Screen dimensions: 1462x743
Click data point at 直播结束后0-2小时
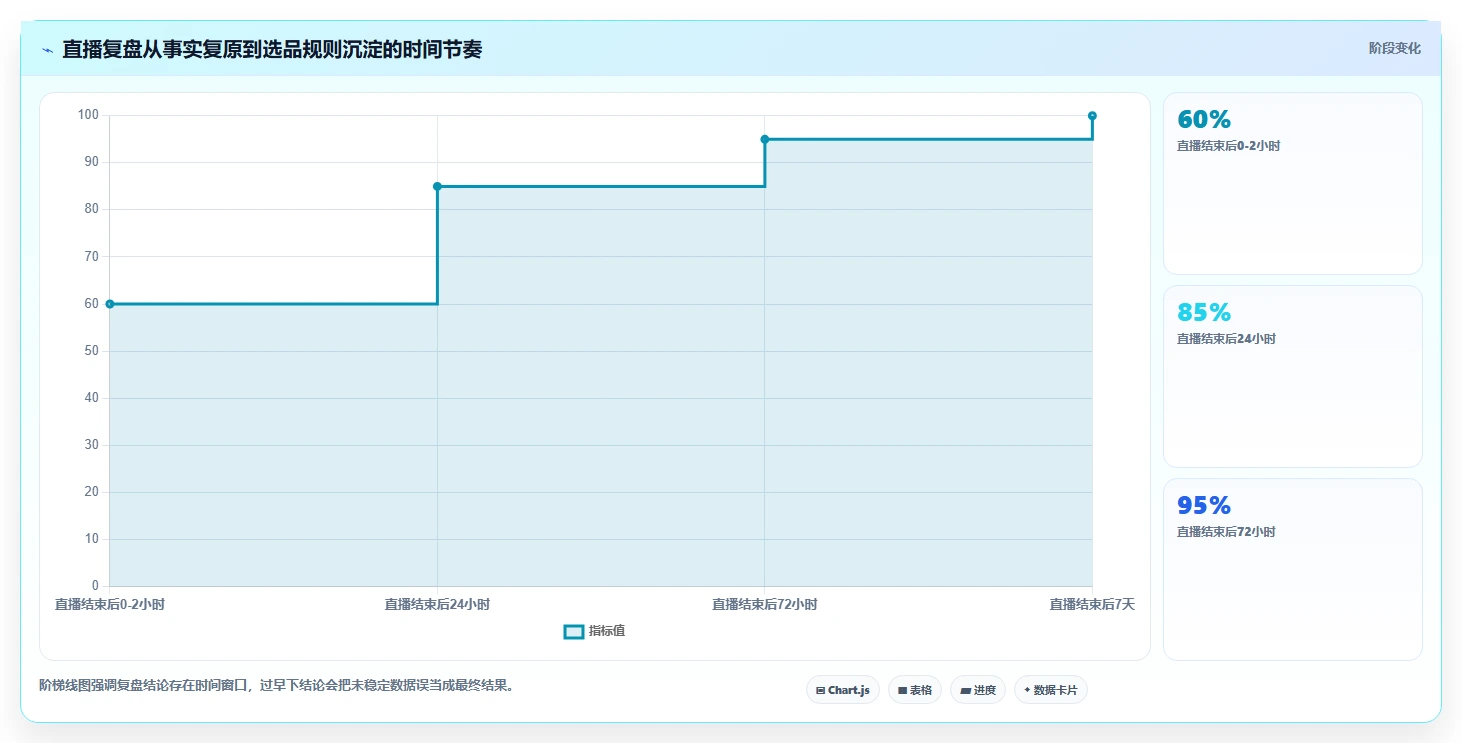point(110,304)
